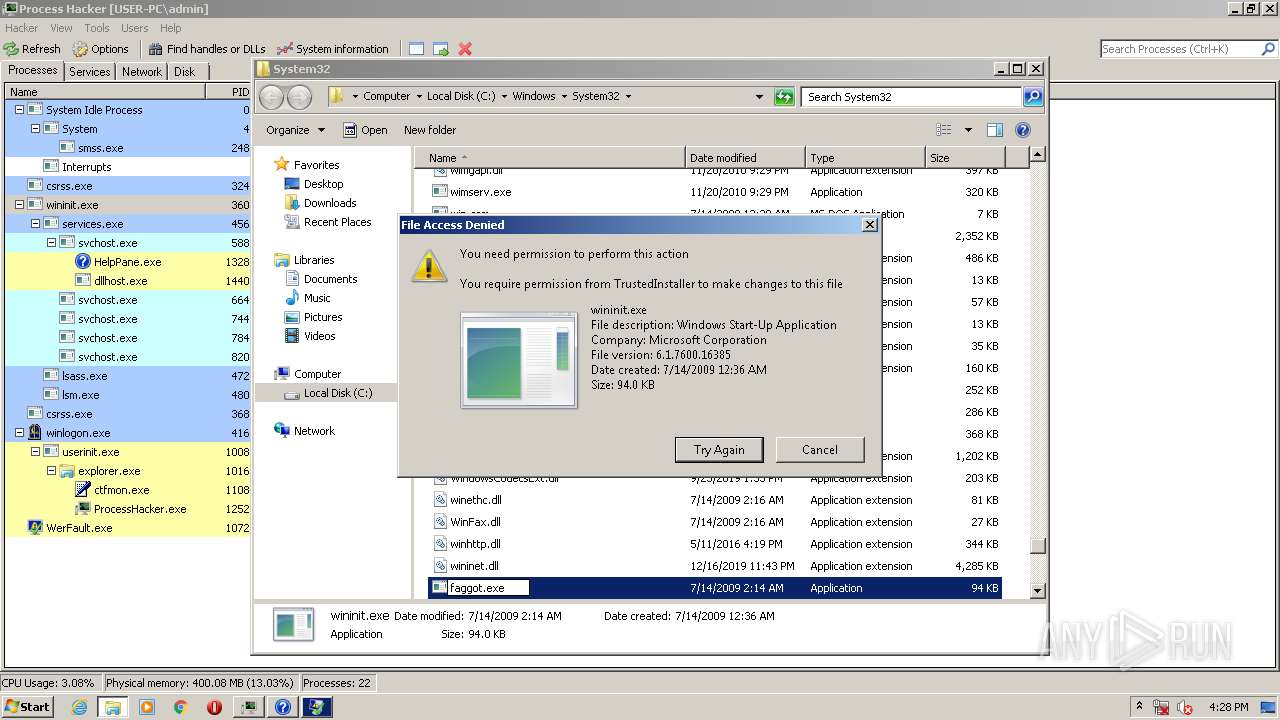1280x720 pixels.
Task: Click the ctfmon.exe process icon
Action: (x=83, y=490)
